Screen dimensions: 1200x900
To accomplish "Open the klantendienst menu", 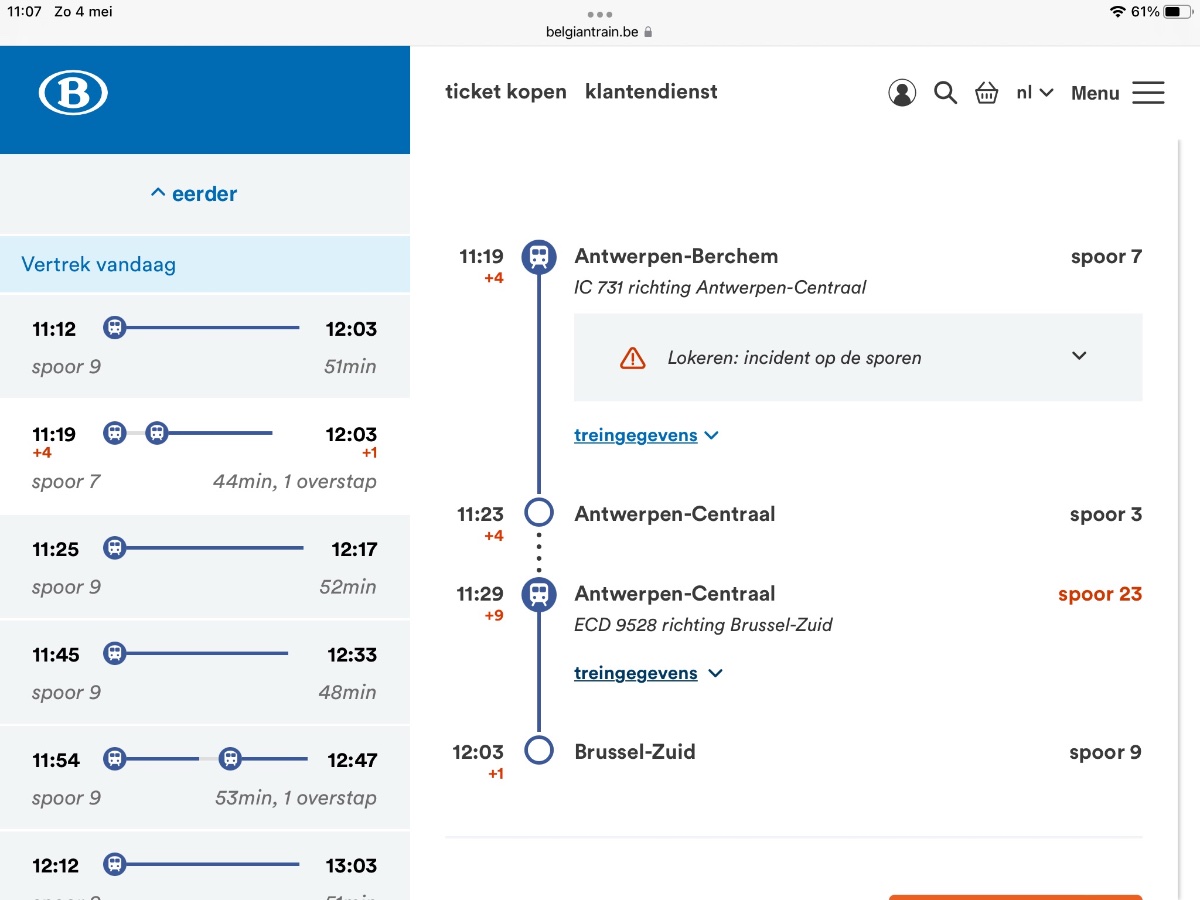I will point(651,92).
